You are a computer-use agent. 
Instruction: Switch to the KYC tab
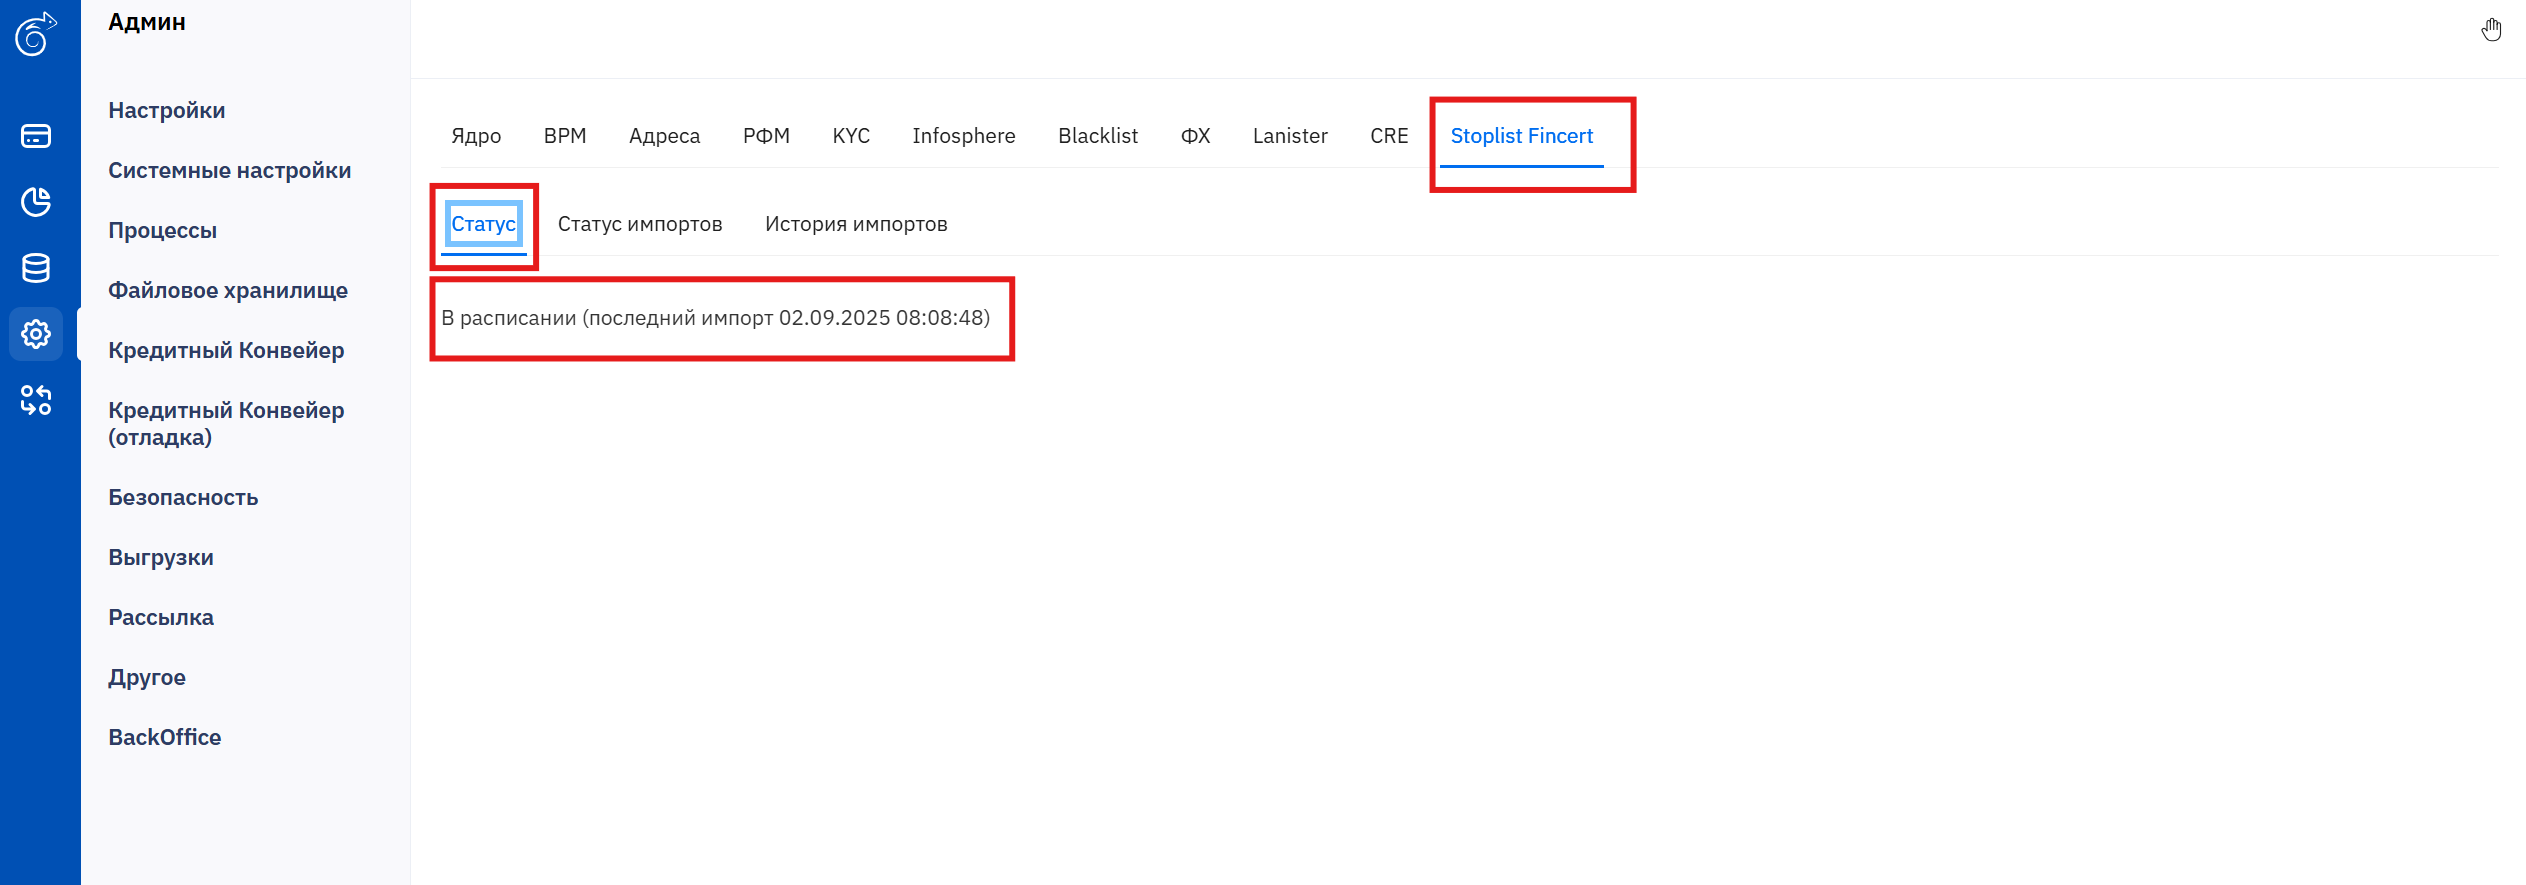[x=851, y=136]
